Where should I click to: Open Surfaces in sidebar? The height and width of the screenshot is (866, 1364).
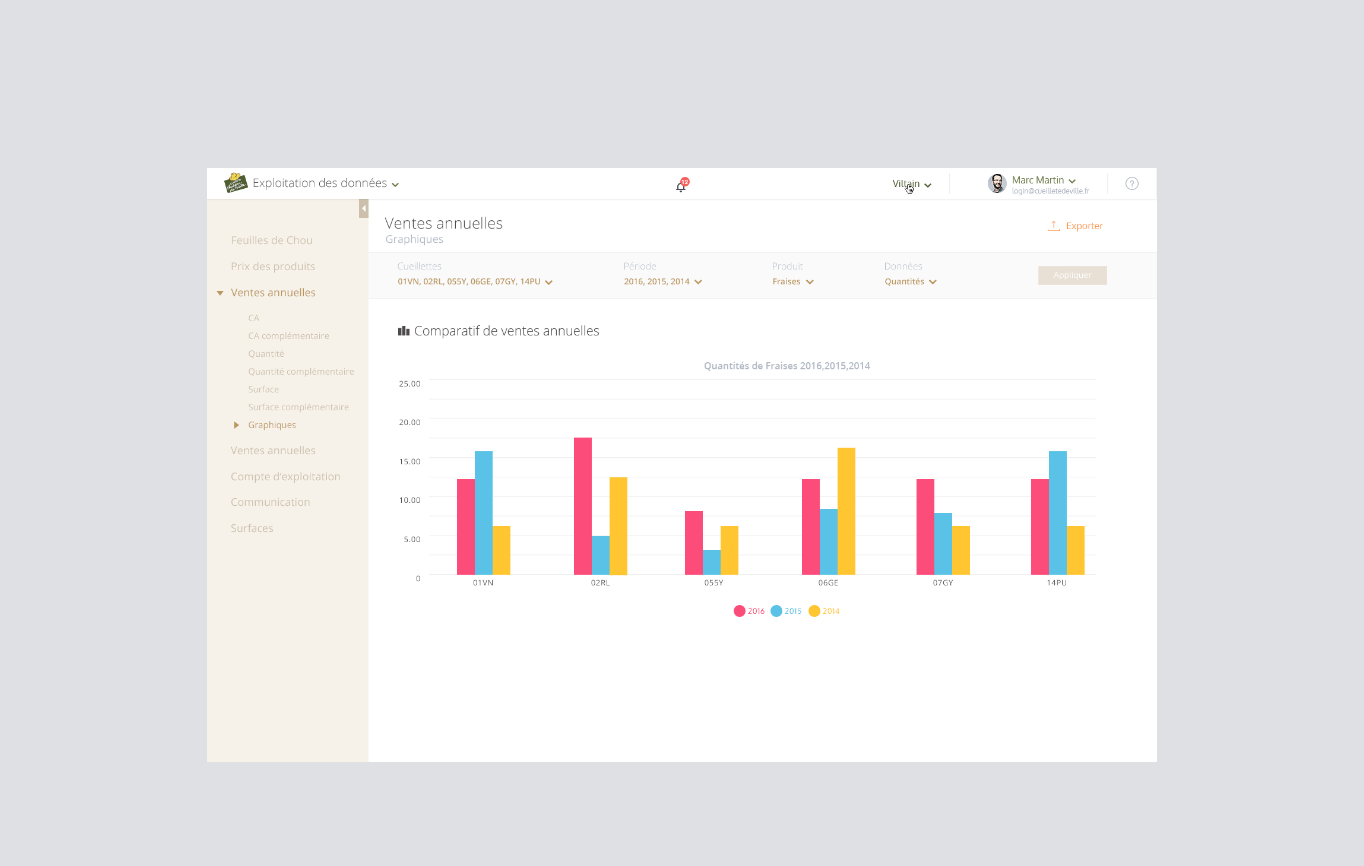pyautogui.click(x=252, y=529)
